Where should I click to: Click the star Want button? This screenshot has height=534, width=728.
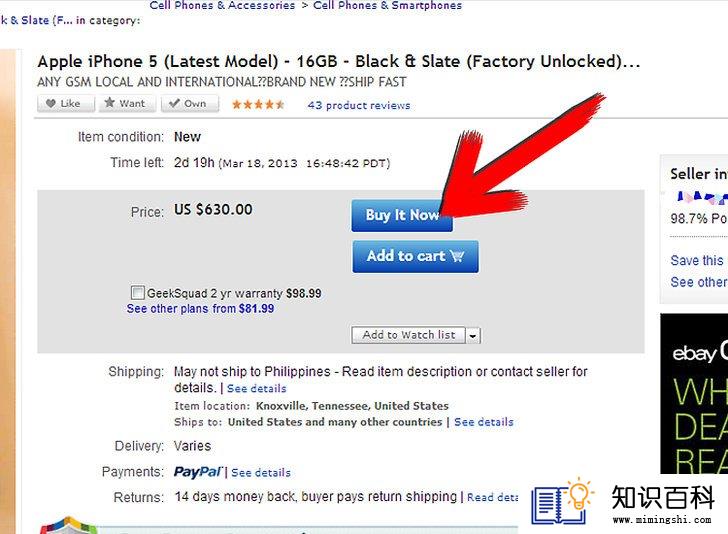point(126,104)
